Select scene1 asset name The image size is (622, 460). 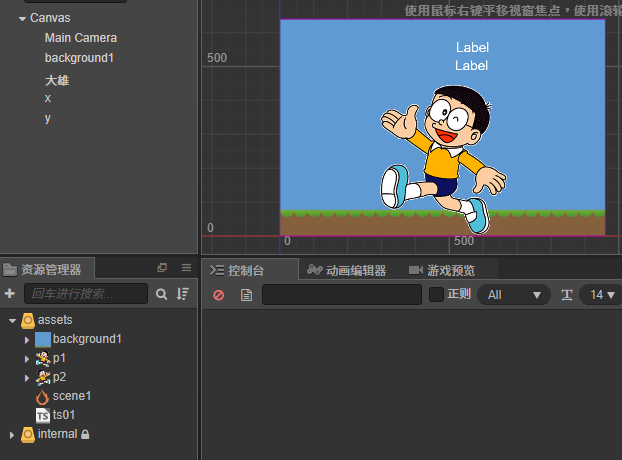(72, 396)
